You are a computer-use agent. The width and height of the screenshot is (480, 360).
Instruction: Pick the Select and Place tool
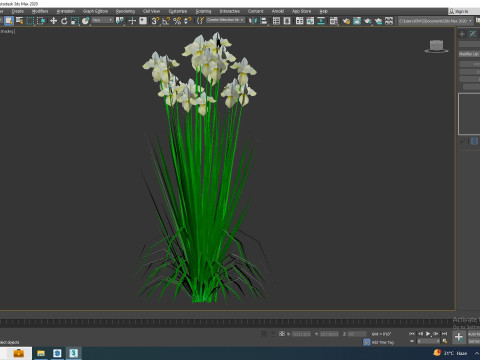(x=85, y=21)
